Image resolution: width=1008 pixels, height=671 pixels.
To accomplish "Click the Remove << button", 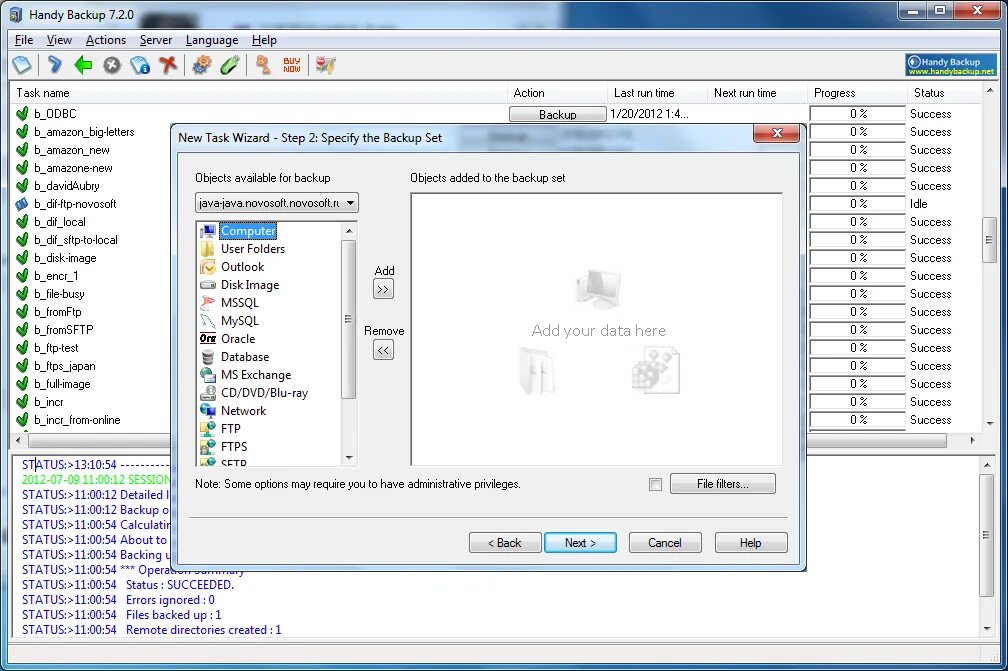I will (383, 350).
